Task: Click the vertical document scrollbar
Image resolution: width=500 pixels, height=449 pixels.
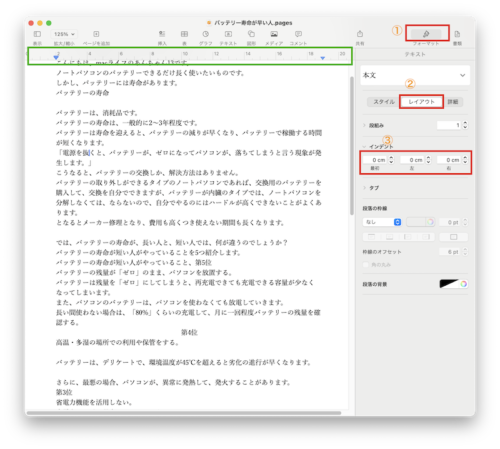Action: [352, 146]
